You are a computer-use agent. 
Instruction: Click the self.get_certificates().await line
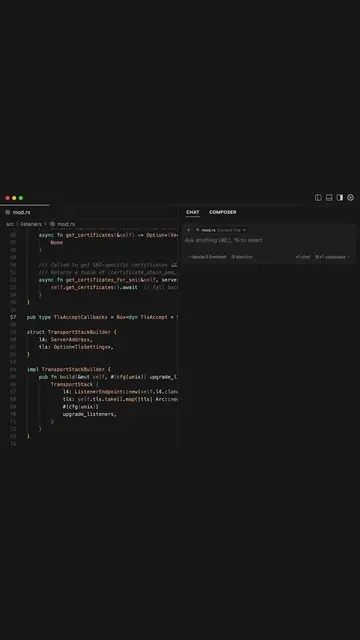coord(94,287)
